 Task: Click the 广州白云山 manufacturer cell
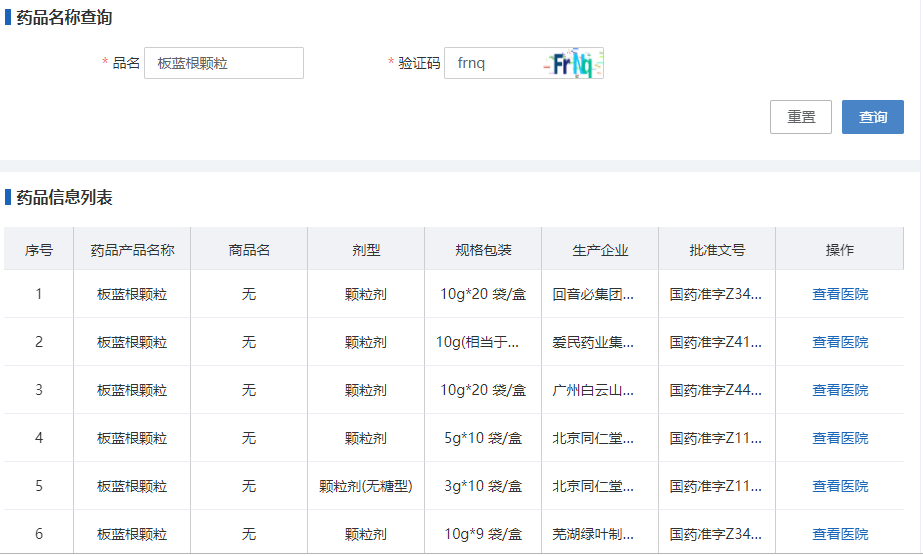[593, 390]
